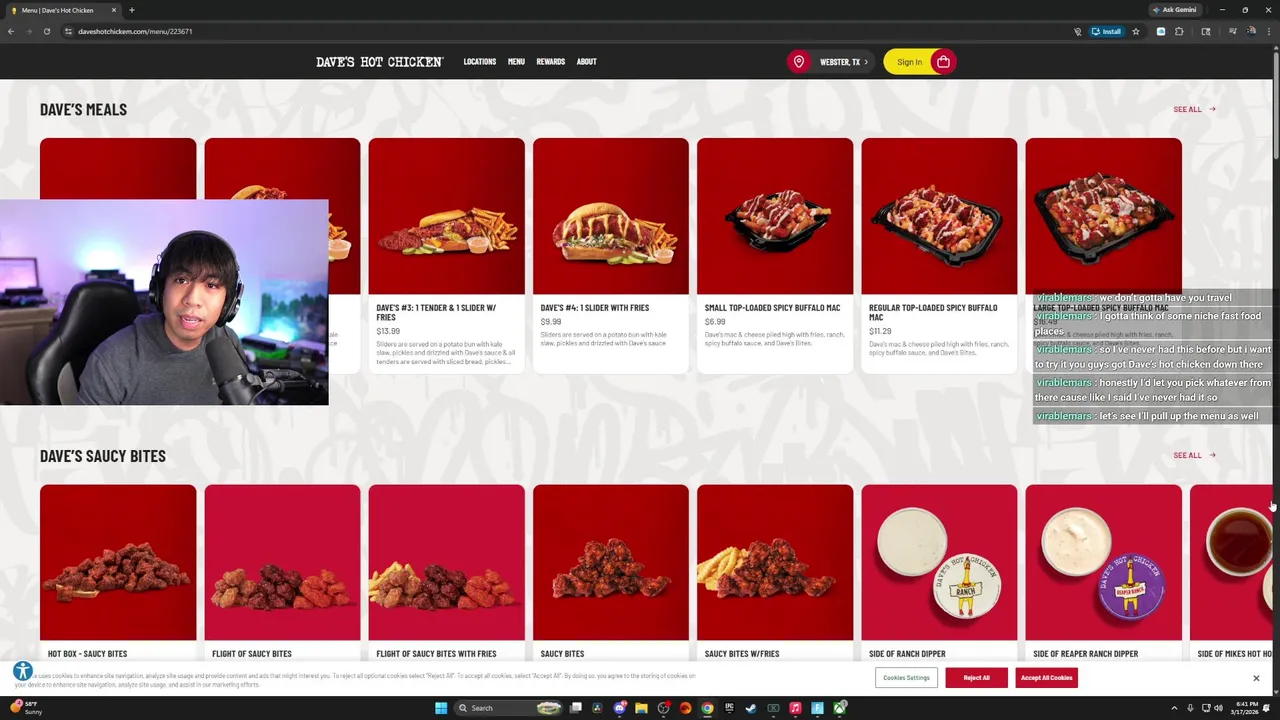Reload the page
Image resolution: width=1280 pixels, height=720 pixels.
click(46, 31)
